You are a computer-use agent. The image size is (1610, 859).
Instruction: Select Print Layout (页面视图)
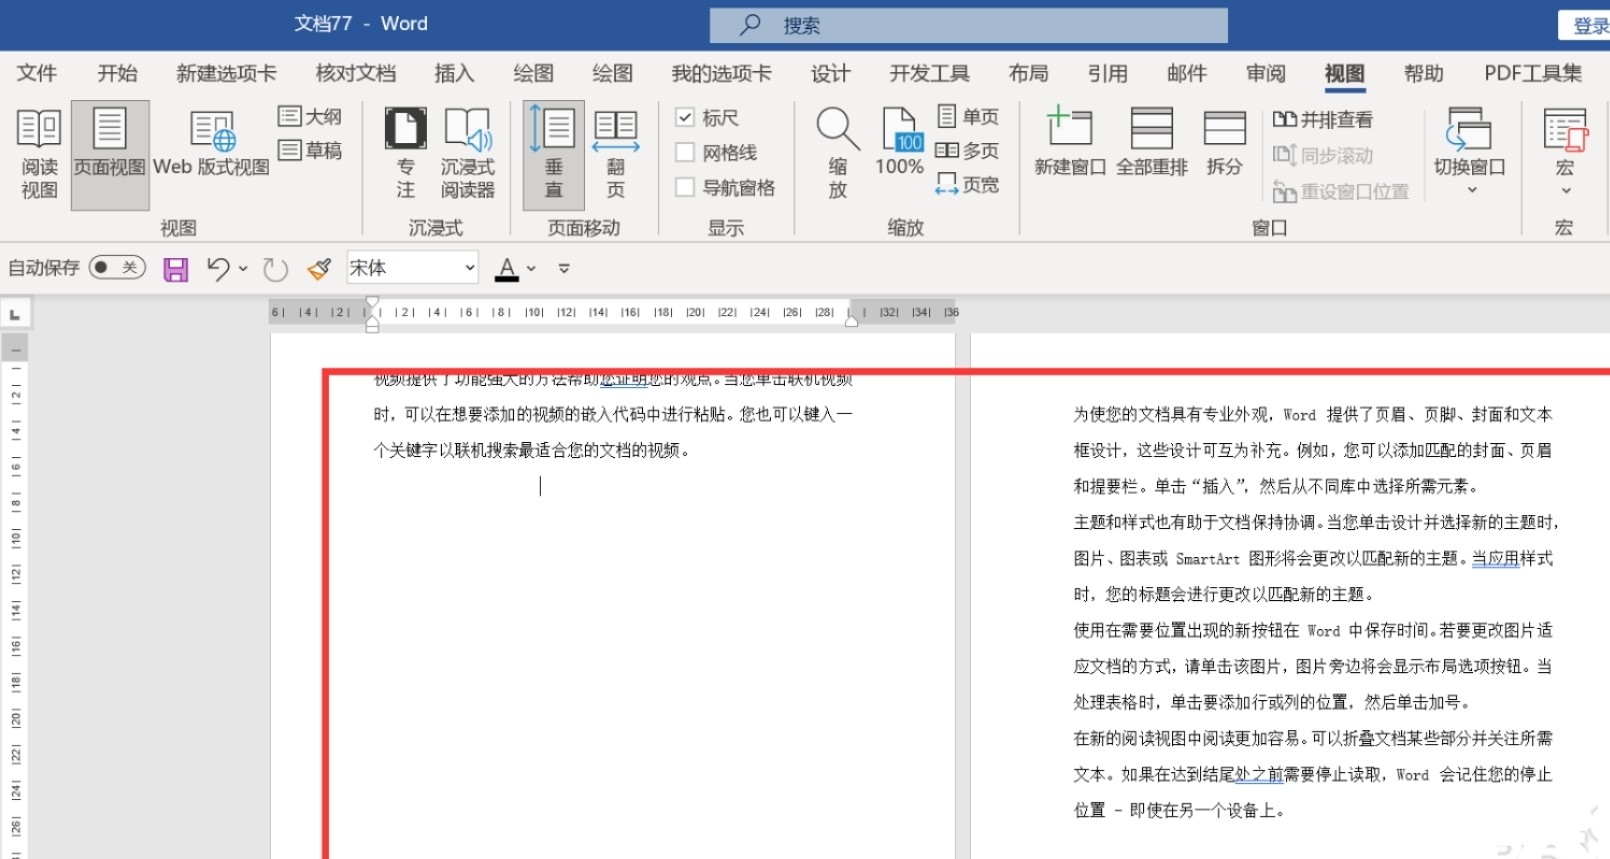click(110, 155)
